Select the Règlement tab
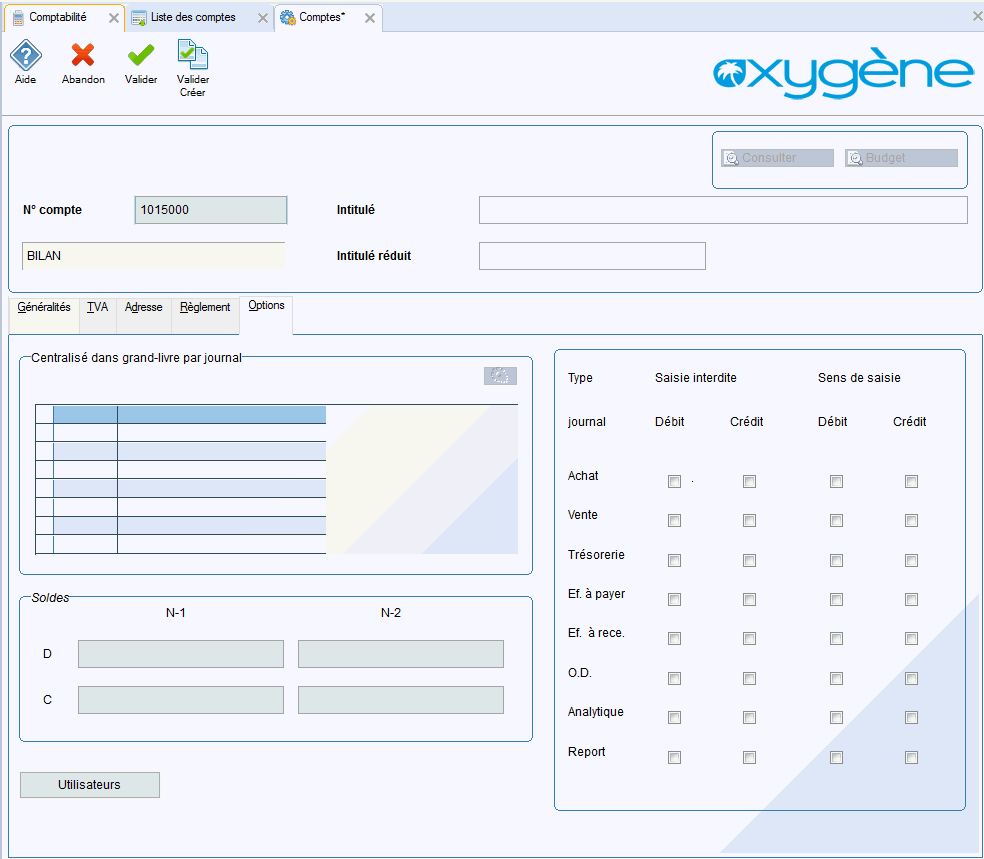Image resolution: width=984 pixels, height=859 pixels. pos(205,308)
